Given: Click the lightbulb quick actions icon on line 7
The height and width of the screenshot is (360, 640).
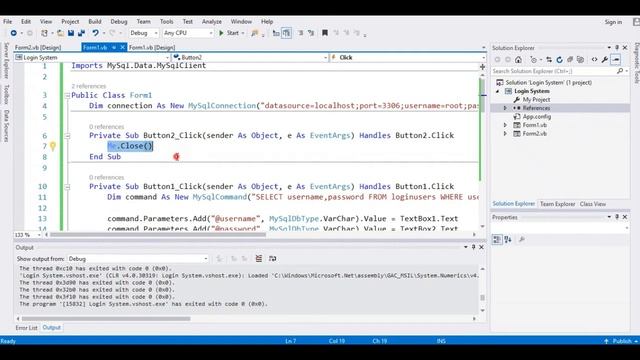Looking at the screenshot, I should pos(53,146).
